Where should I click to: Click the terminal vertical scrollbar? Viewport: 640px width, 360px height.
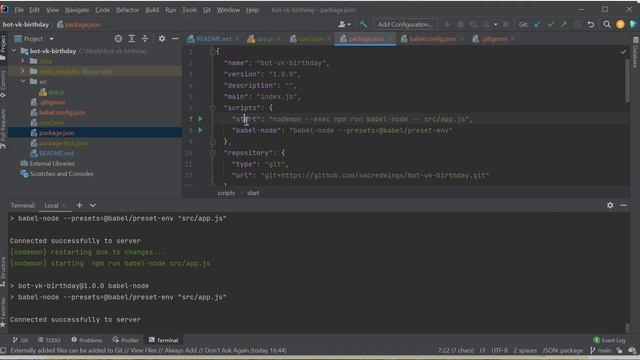point(627,327)
